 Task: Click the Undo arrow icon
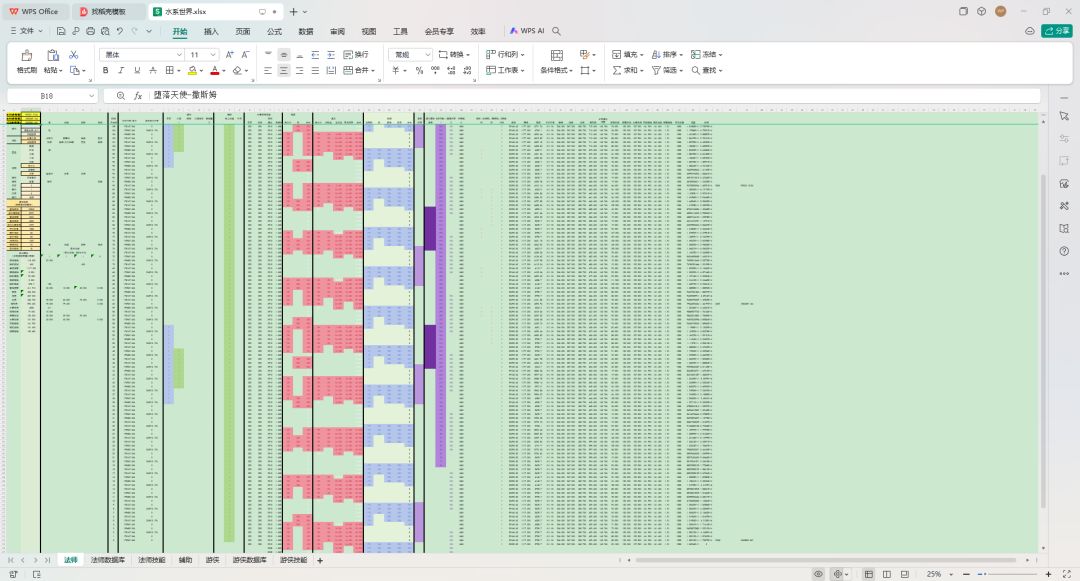(120, 31)
